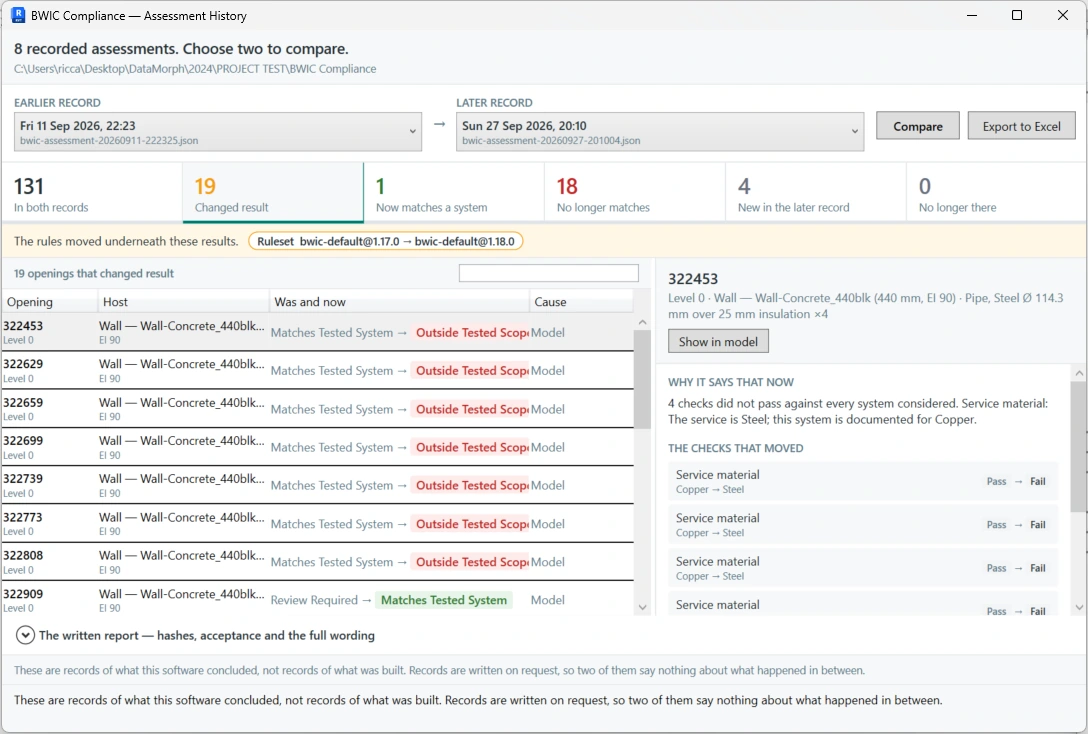1088x734 pixels.
Task: Click the Ruleset bwic-default version badge
Action: [386, 241]
